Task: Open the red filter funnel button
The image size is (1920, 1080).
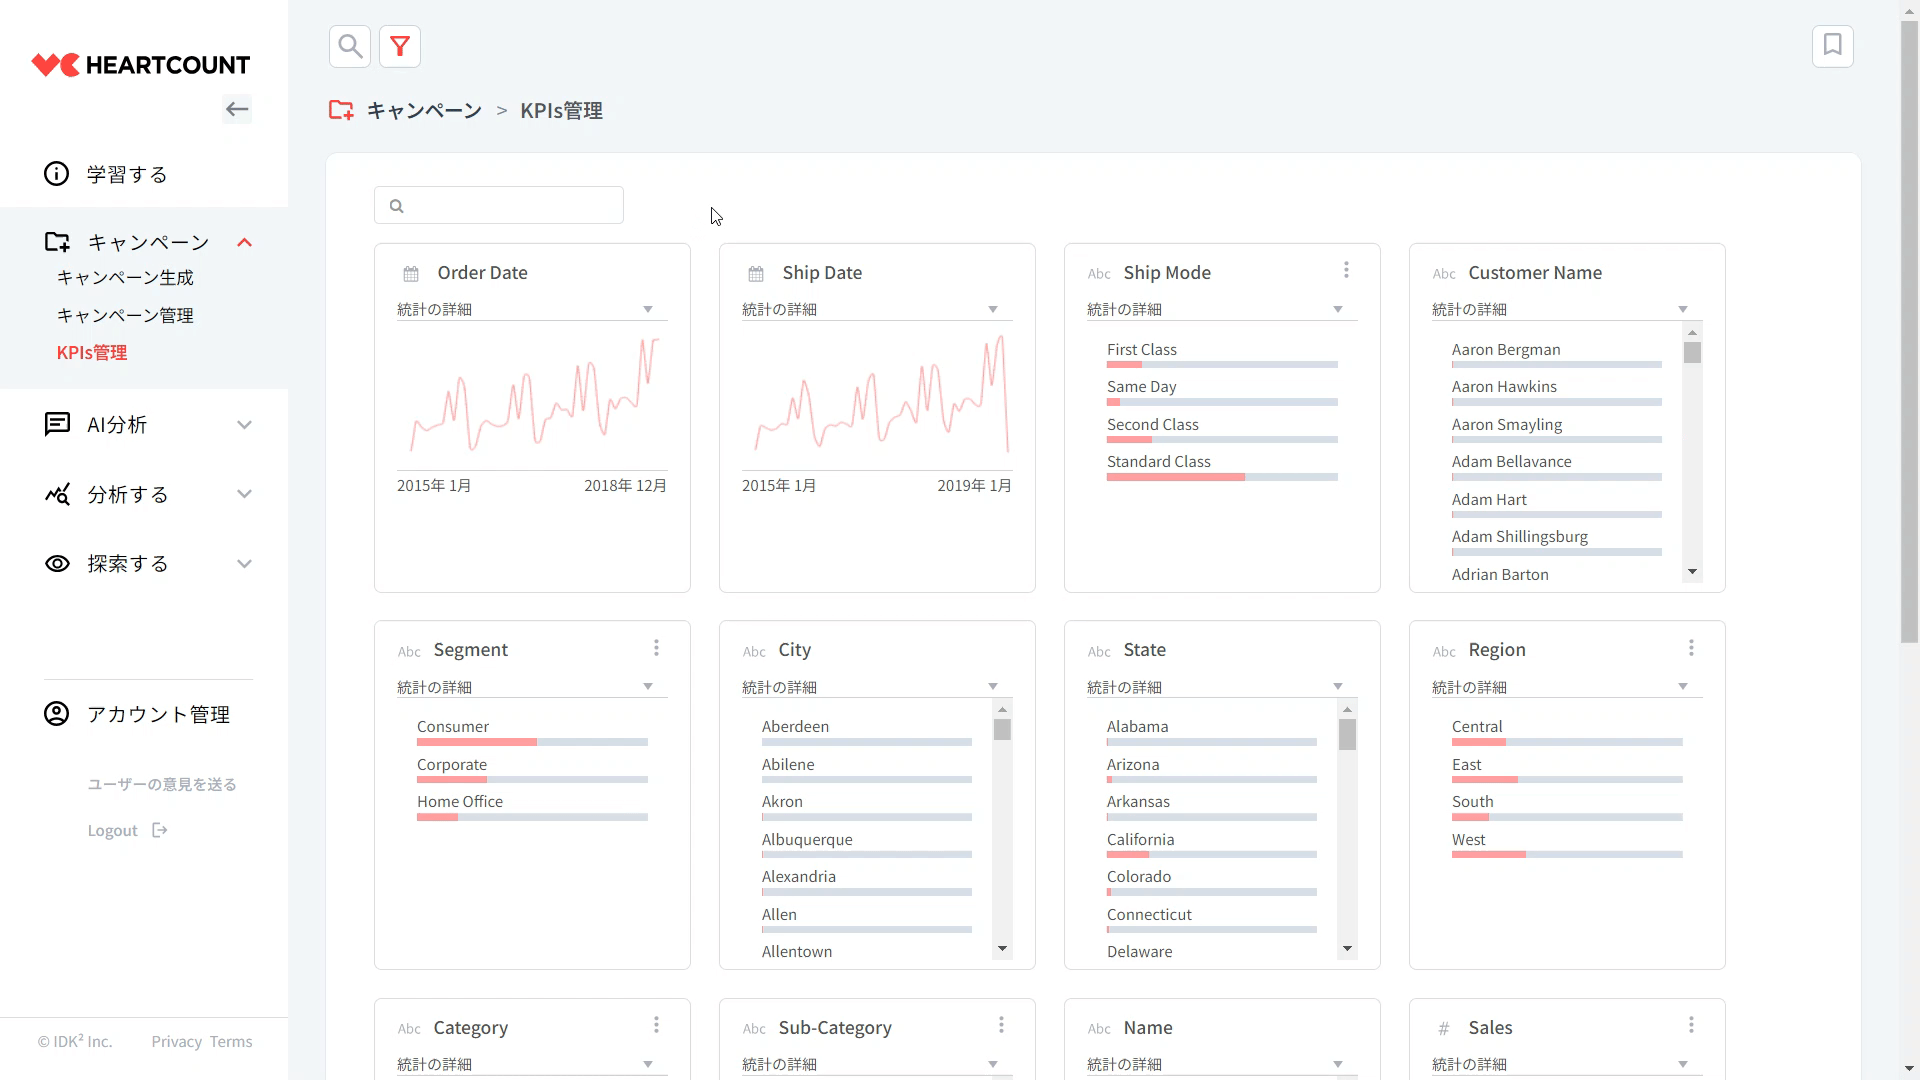Action: pos(400,46)
